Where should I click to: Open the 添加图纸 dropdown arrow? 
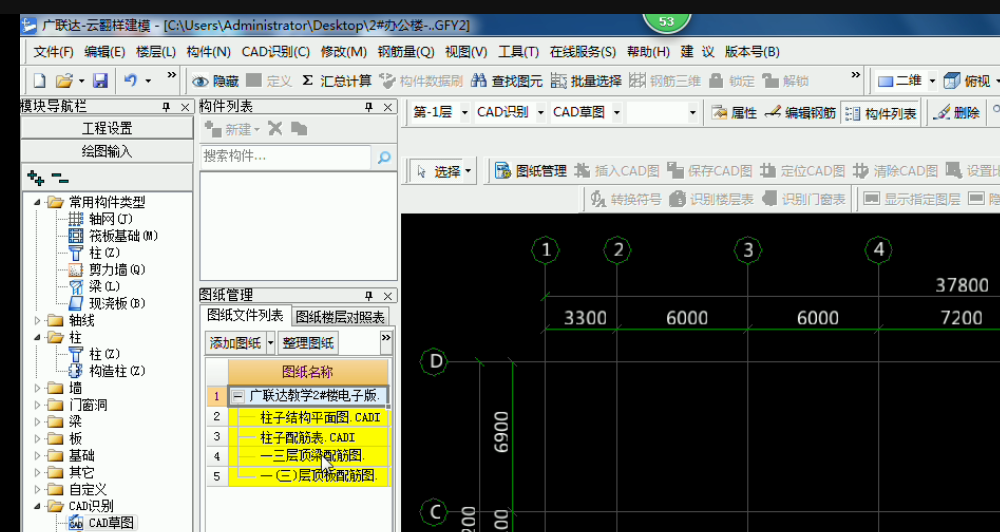270,343
